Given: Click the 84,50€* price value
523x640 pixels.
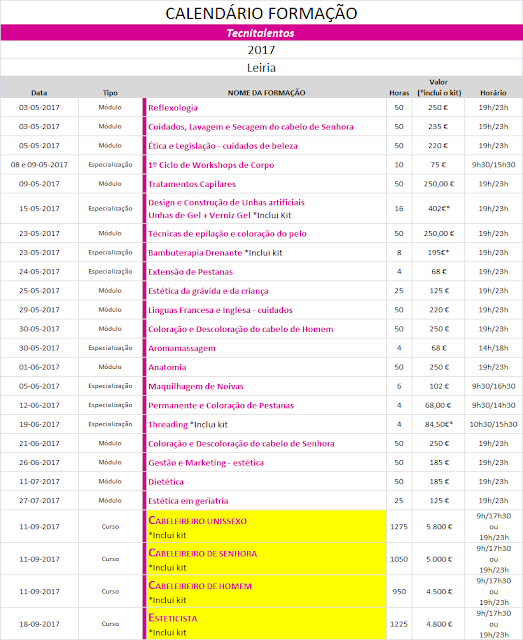Looking at the screenshot, I should tap(438, 424).
